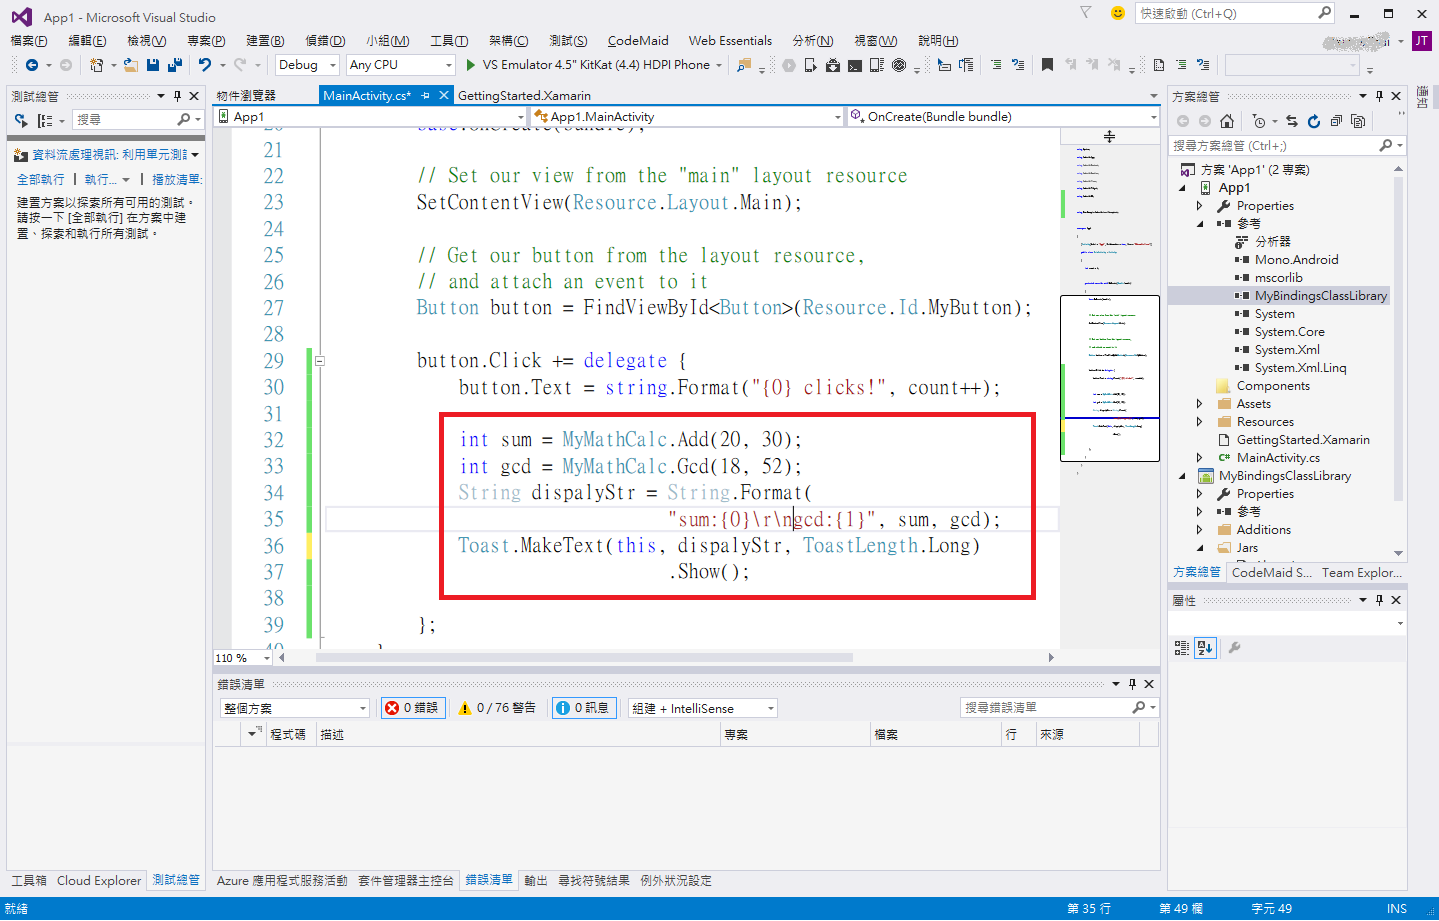Click the notifications flag icon in title bar

(1086, 13)
